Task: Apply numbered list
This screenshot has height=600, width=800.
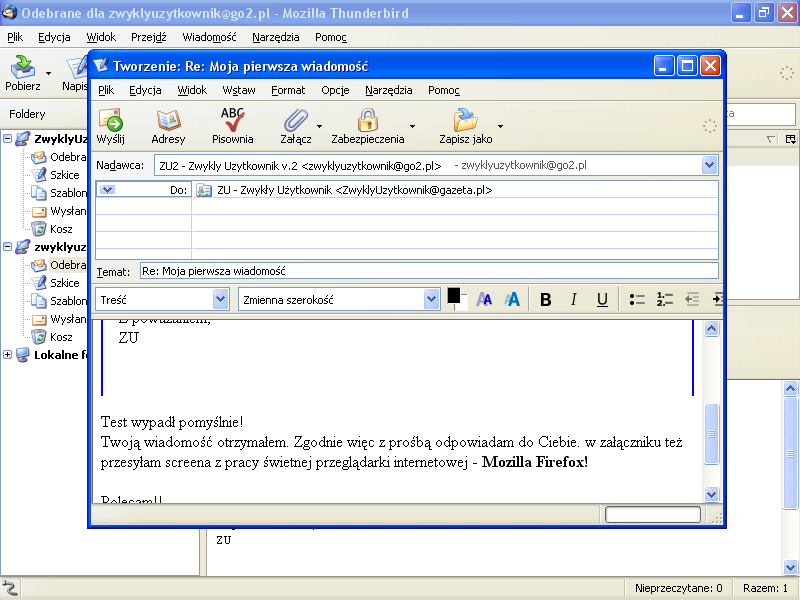Action: 665,299
